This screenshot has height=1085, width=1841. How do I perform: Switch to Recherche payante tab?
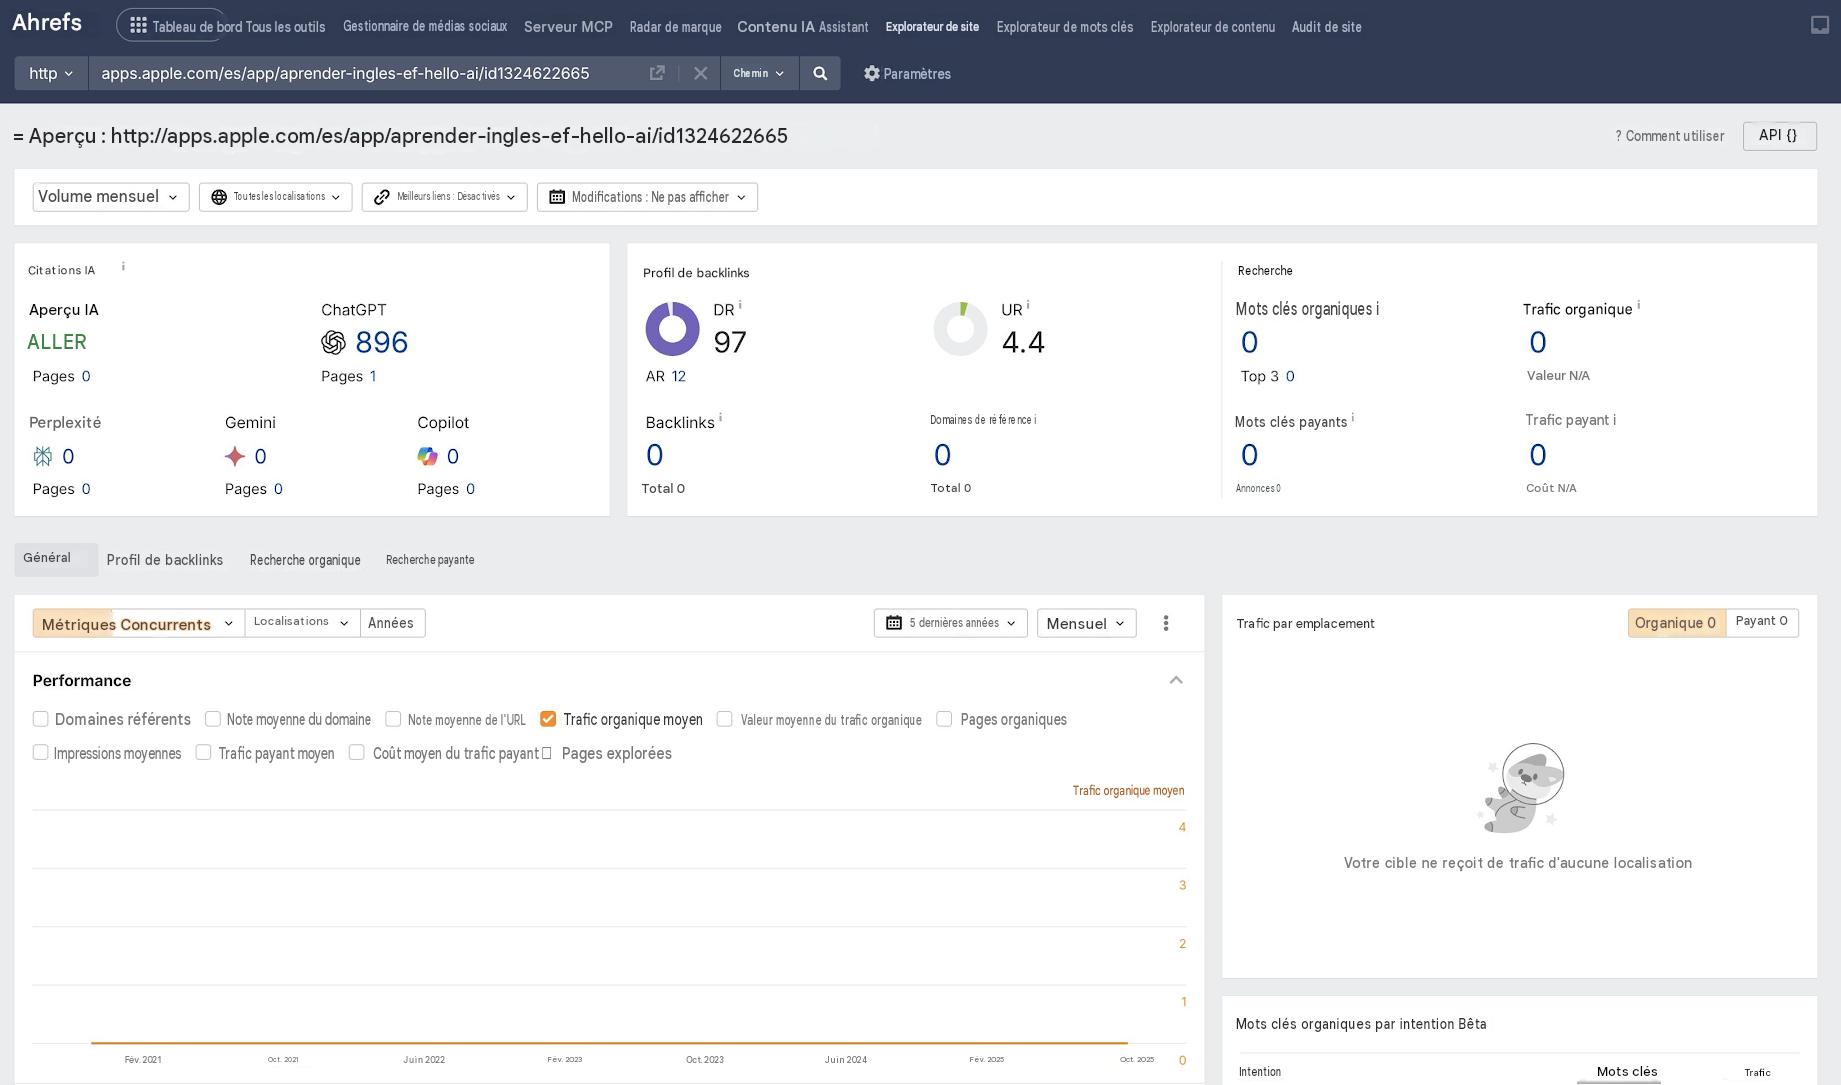430,560
